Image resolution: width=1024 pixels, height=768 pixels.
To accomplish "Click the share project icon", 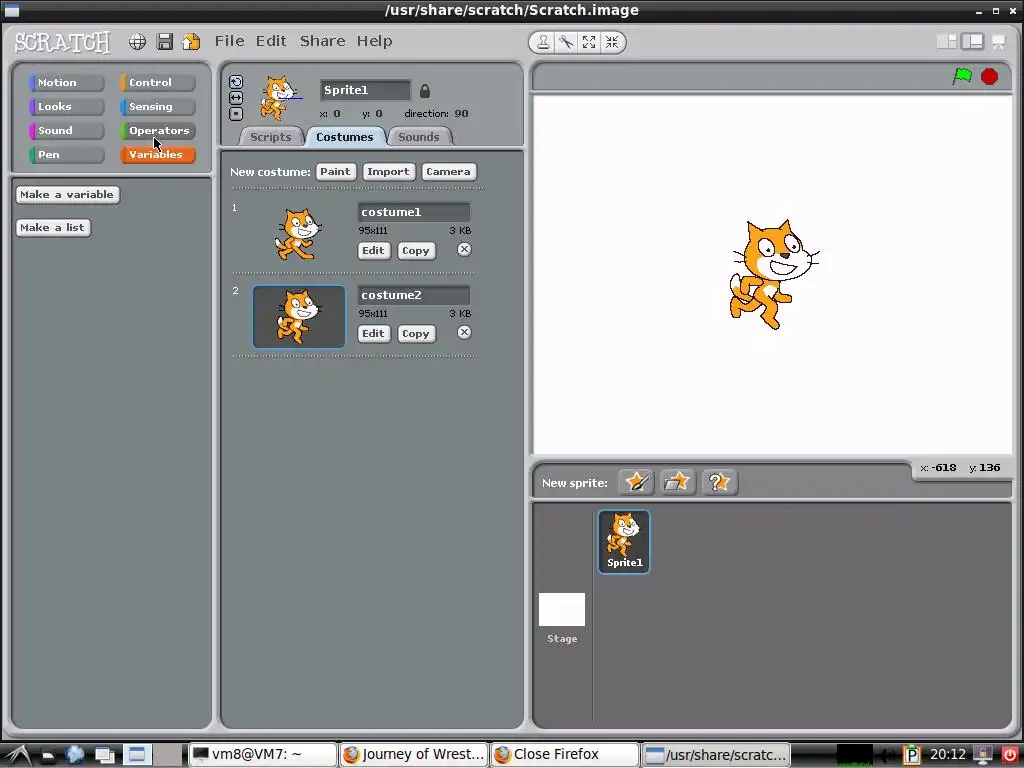I will click(x=191, y=42).
